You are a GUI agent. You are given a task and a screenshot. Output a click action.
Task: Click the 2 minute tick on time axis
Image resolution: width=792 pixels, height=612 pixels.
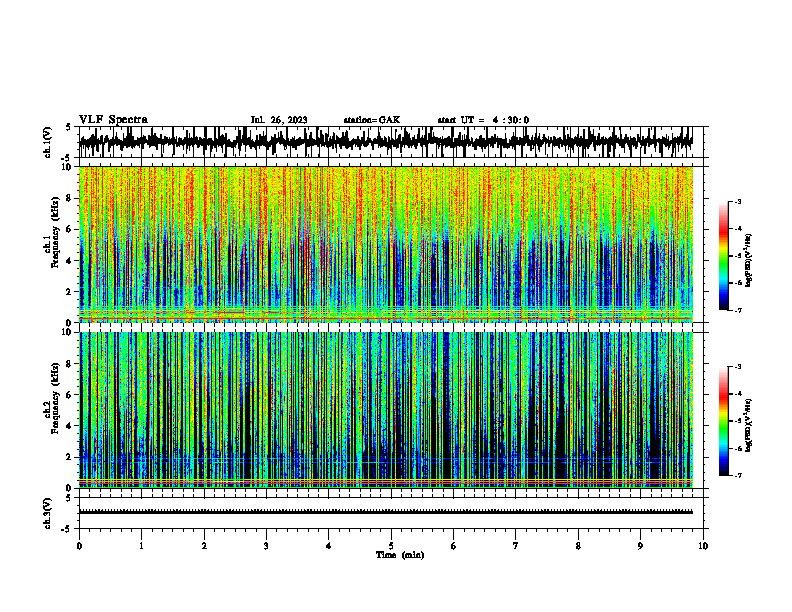point(204,546)
